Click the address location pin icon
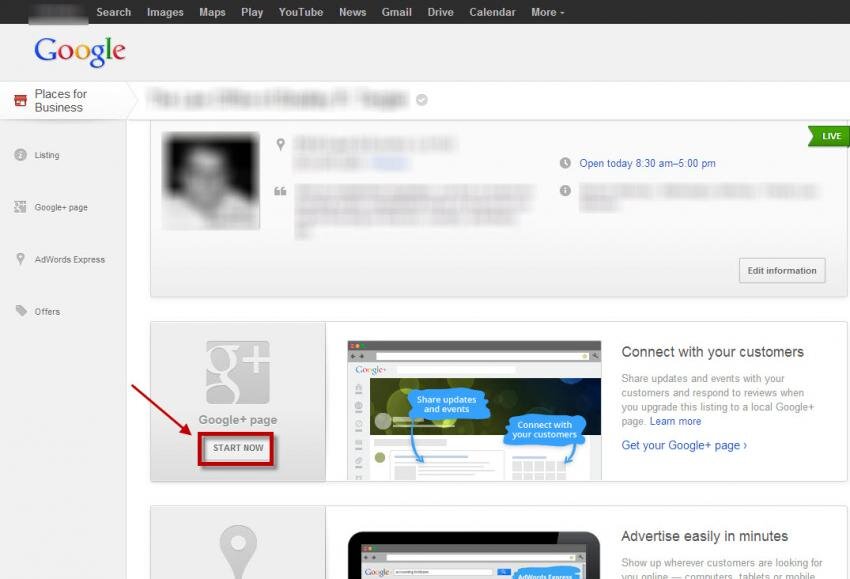Viewport: 850px width, 579px height. 280,145
